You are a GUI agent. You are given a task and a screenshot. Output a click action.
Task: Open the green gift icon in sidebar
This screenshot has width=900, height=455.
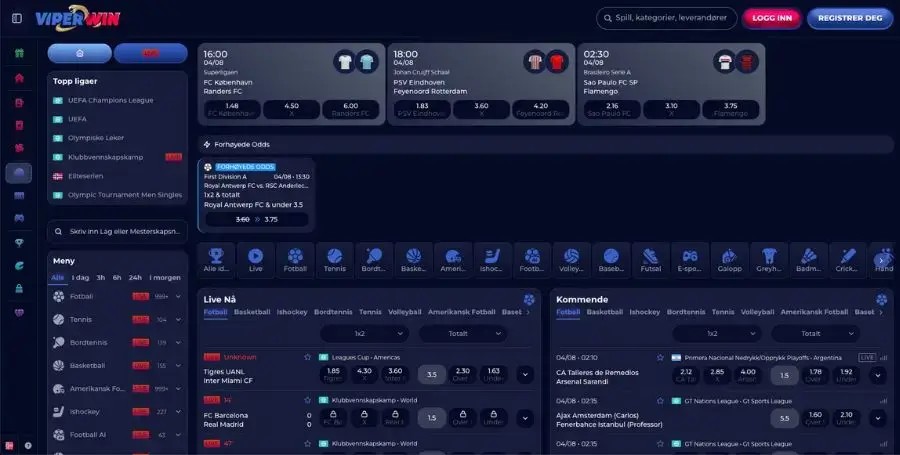pyautogui.click(x=19, y=53)
